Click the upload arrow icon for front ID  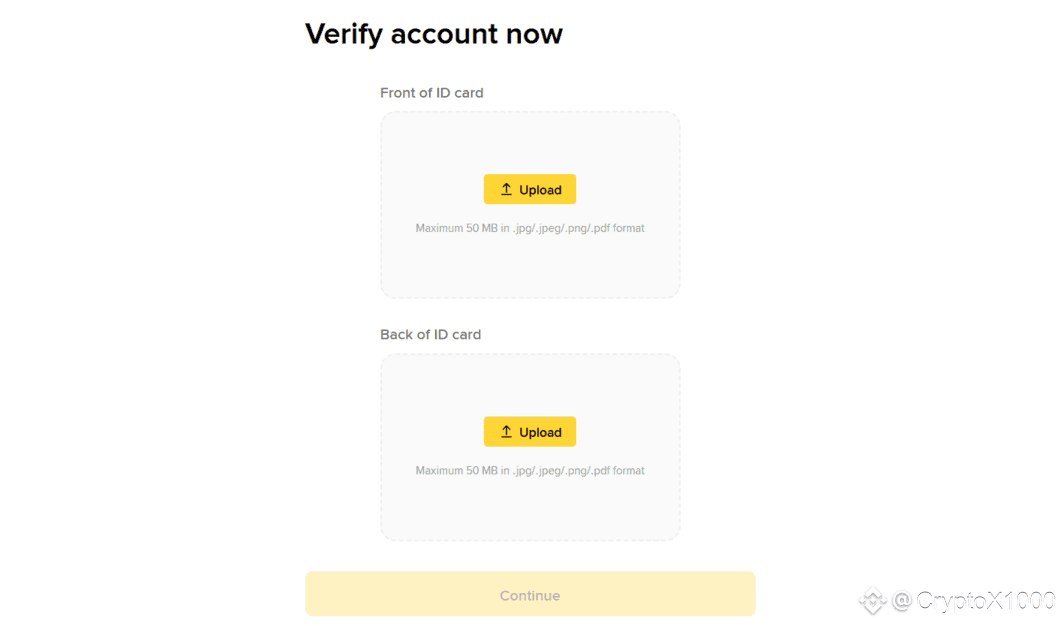pyautogui.click(x=506, y=189)
